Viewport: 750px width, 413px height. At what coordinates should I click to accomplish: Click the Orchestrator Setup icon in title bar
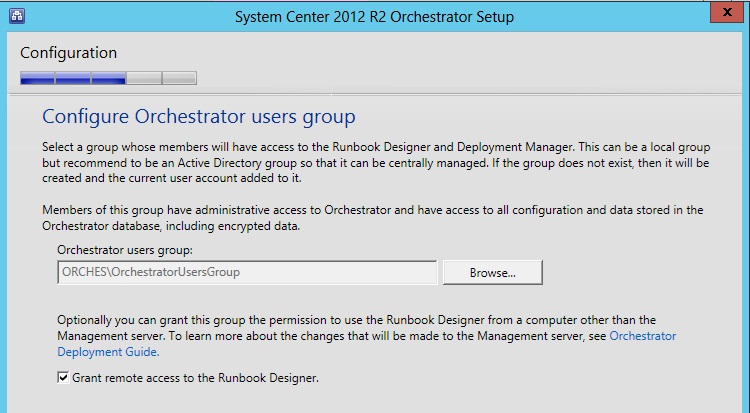[16, 16]
